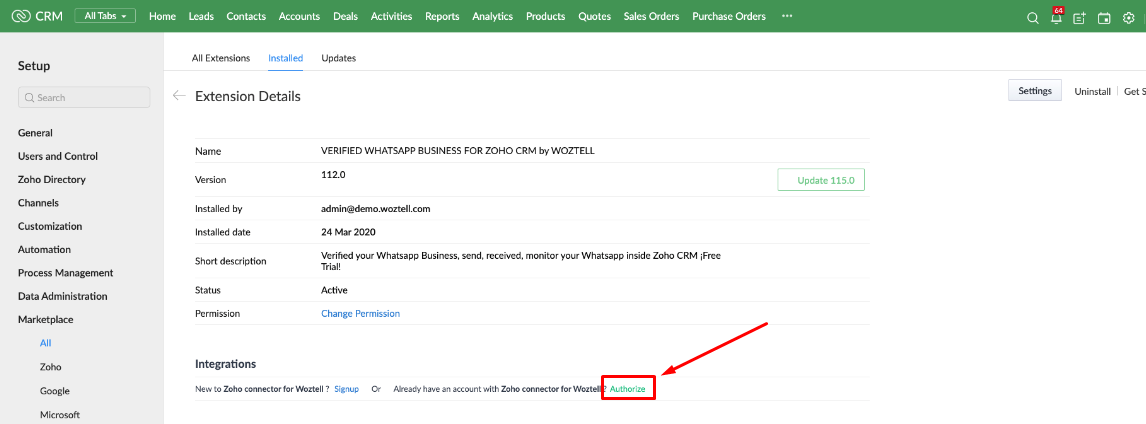Expand General in Setup sidebar
The image size is (1146, 424).
click(x=35, y=133)
